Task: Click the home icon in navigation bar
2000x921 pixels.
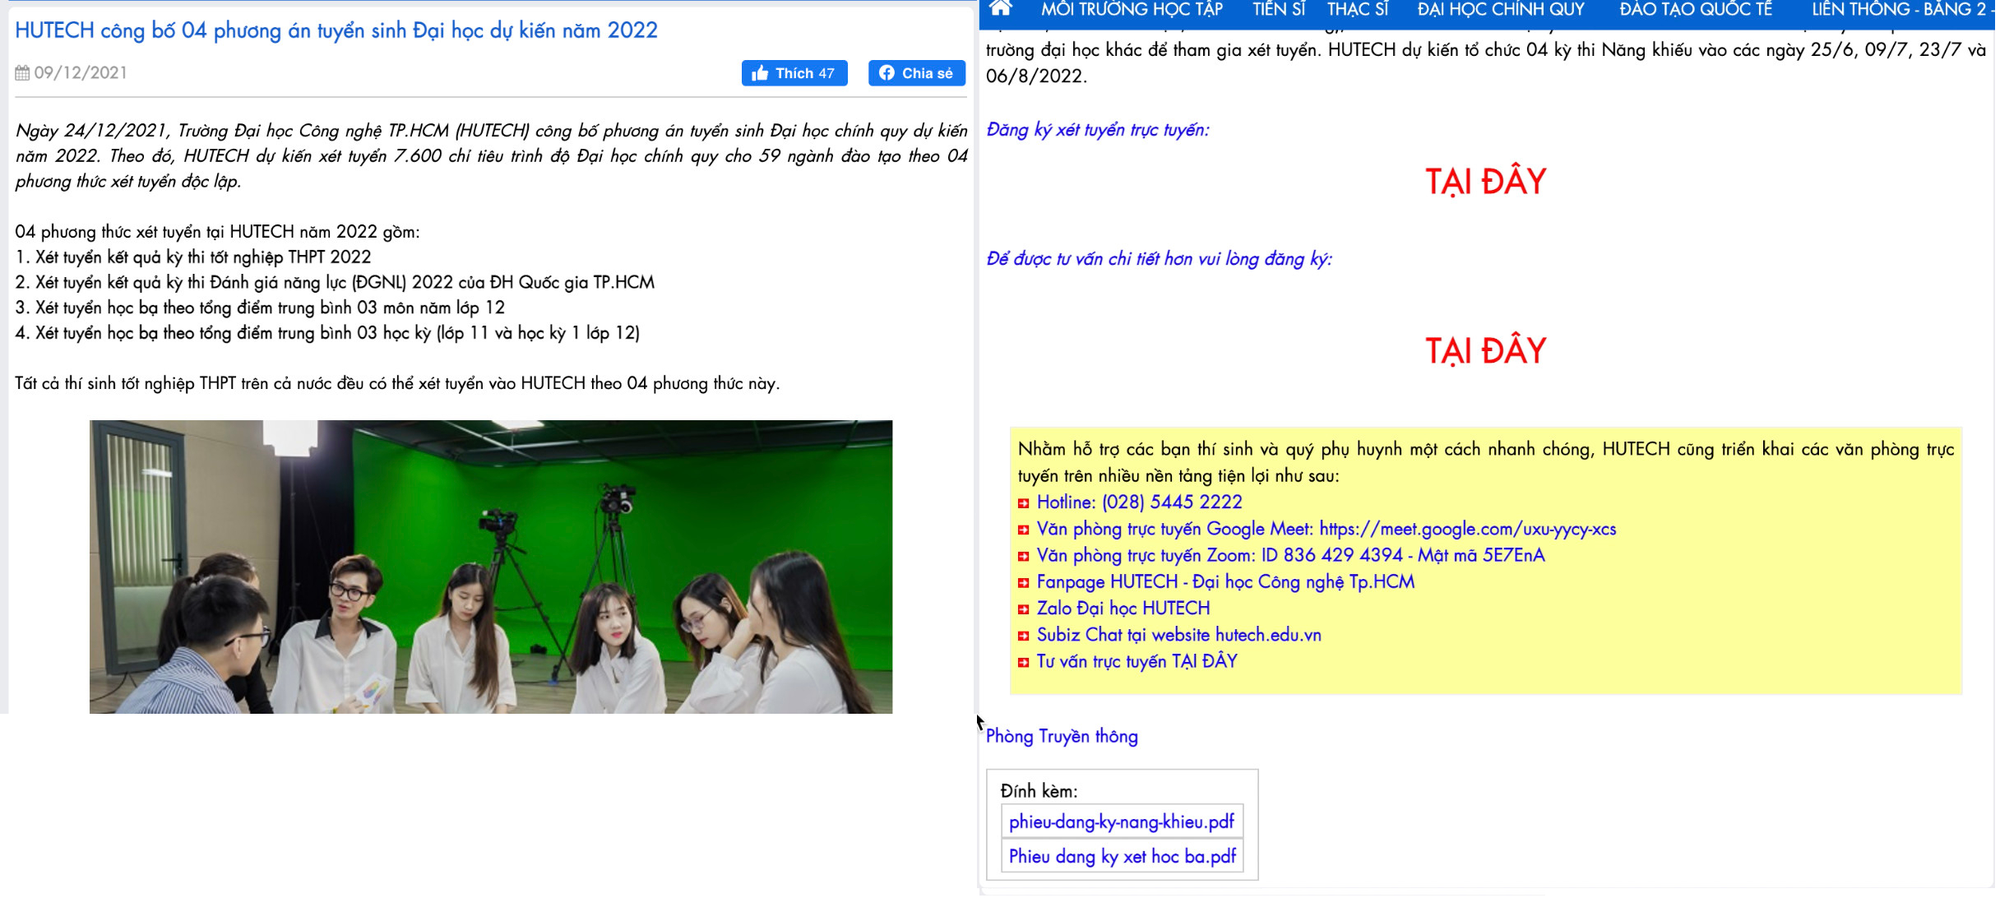Action: click(1001, 9)
